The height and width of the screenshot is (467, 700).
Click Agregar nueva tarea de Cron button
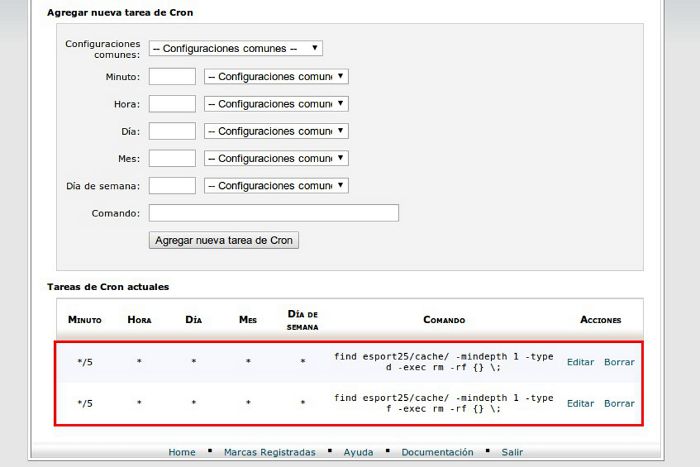point(224,240)
